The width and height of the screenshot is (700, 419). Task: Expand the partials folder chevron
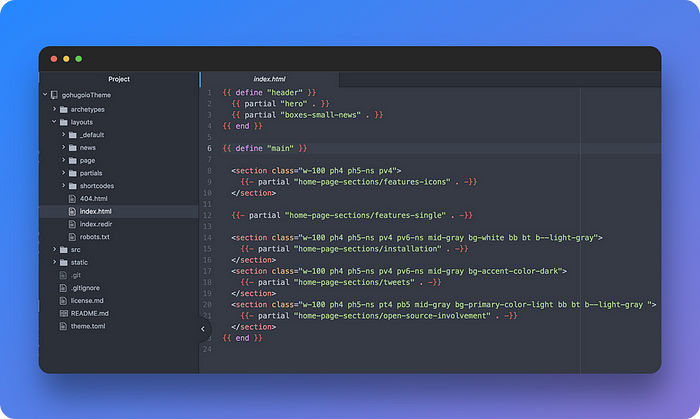coord(63,172)
